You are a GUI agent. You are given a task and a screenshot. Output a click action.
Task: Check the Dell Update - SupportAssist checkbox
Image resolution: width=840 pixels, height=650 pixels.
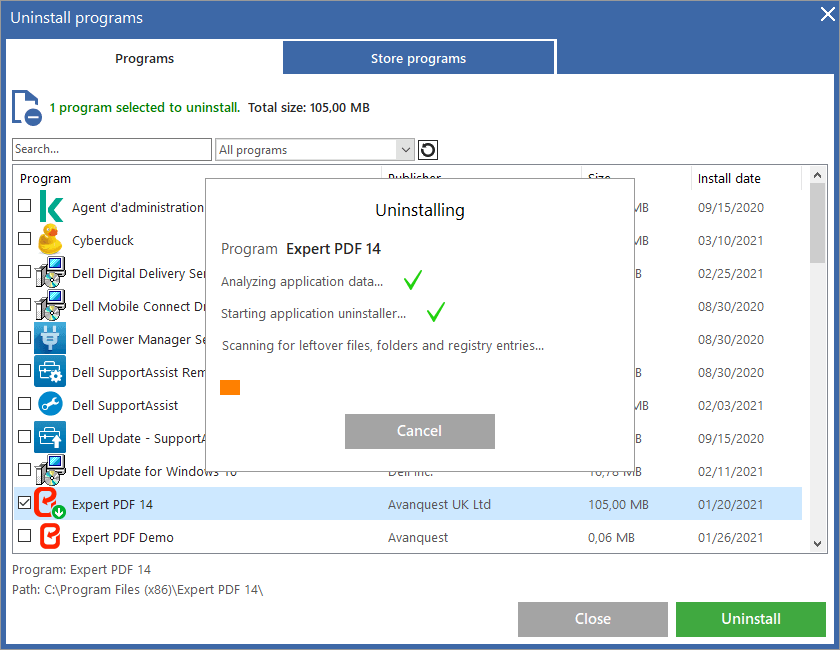(x=25, y=437)
